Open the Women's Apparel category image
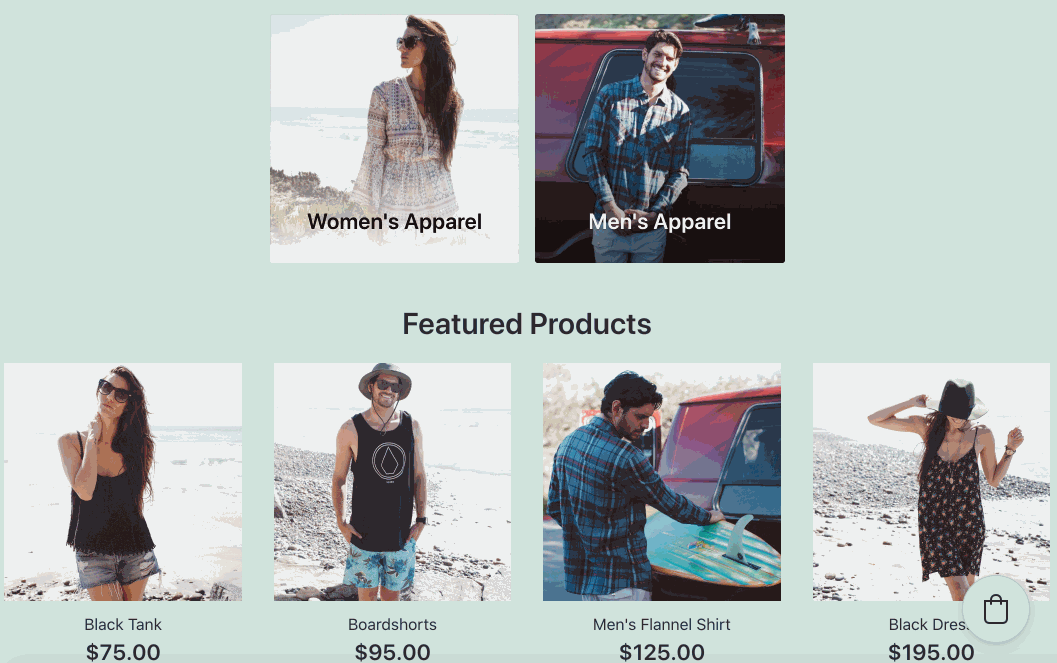 click(x=394, y=139)
